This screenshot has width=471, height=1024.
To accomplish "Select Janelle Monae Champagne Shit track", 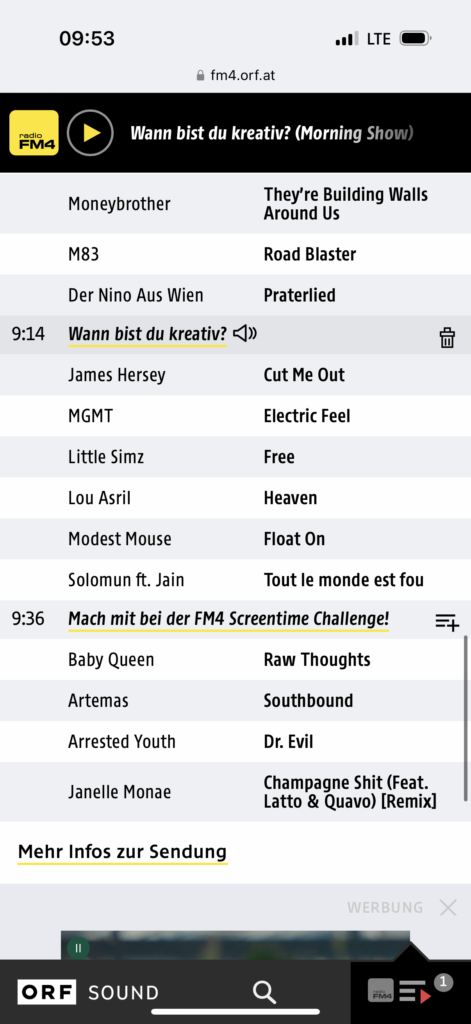I will coord(235,792).
